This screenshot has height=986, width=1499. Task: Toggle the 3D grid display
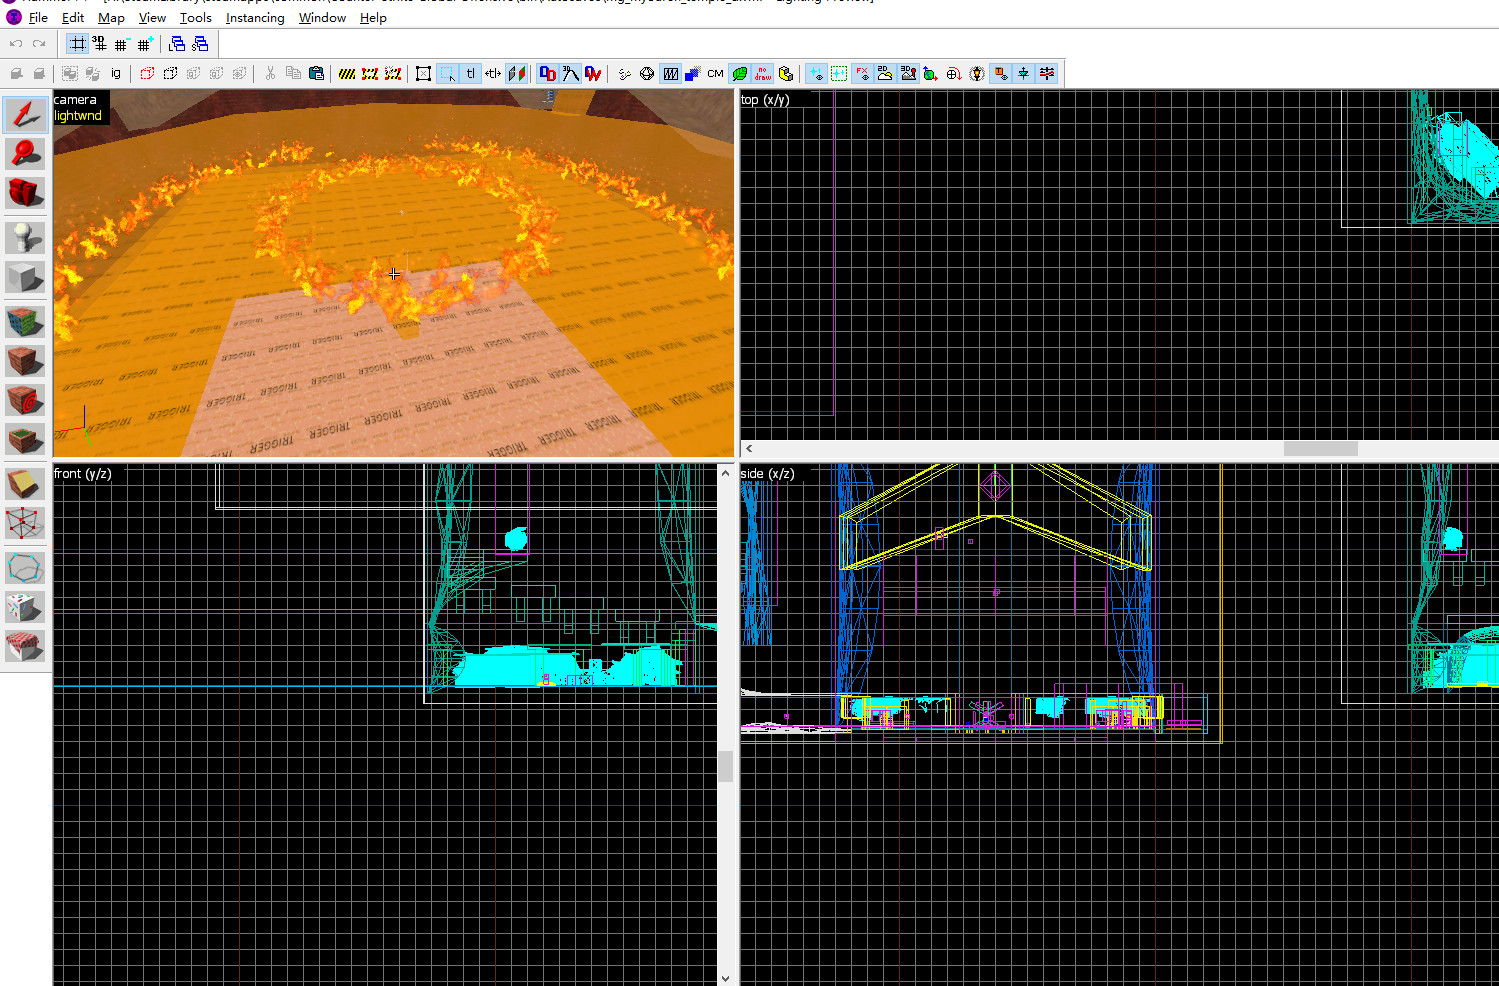click(x=100, y=44)
